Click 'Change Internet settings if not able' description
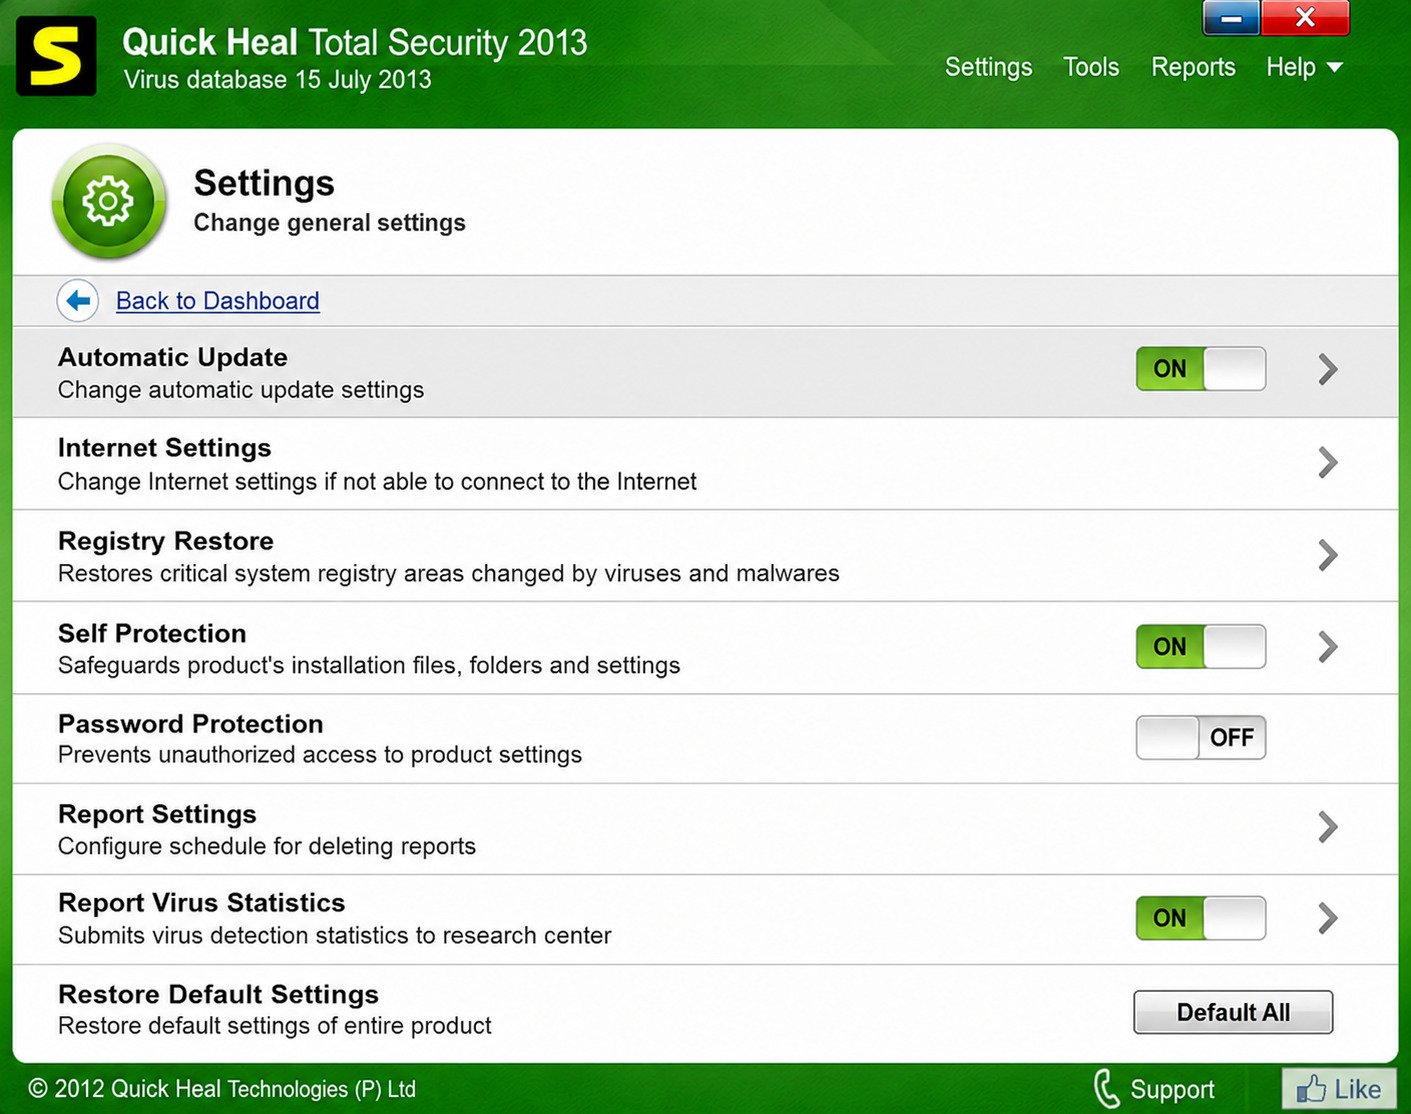 click(x=377, y=481)
